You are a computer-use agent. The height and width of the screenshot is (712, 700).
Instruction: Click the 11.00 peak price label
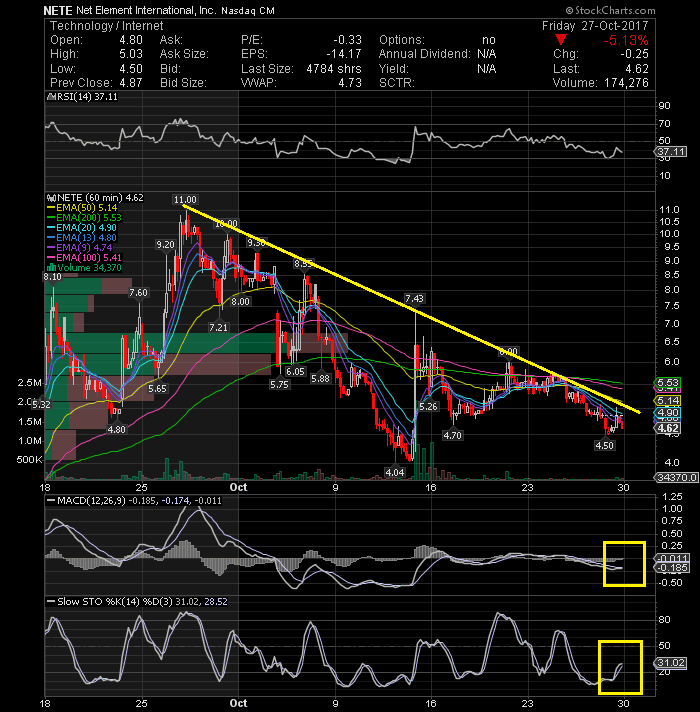pyautogui.click(x=185, y=200)
